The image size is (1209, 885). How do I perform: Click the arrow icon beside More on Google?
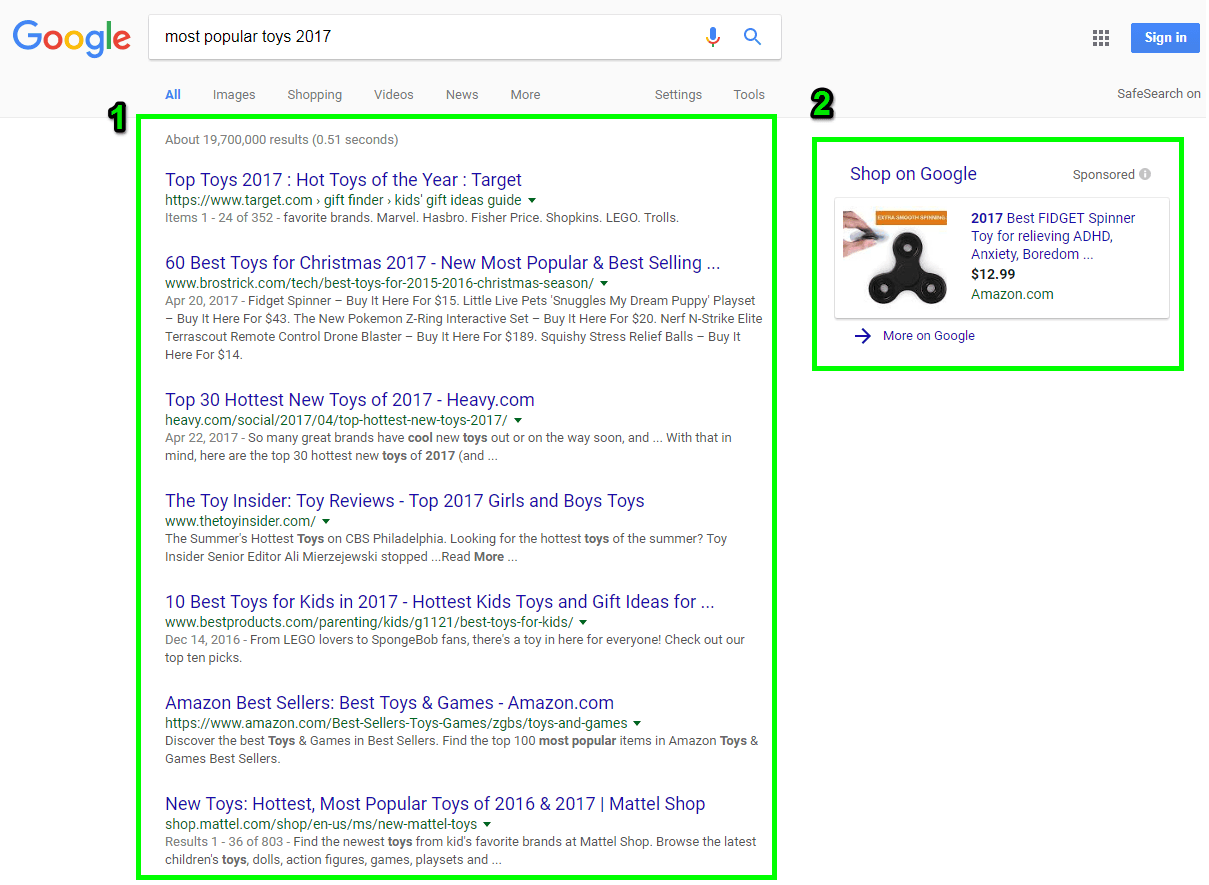[862, 336]
